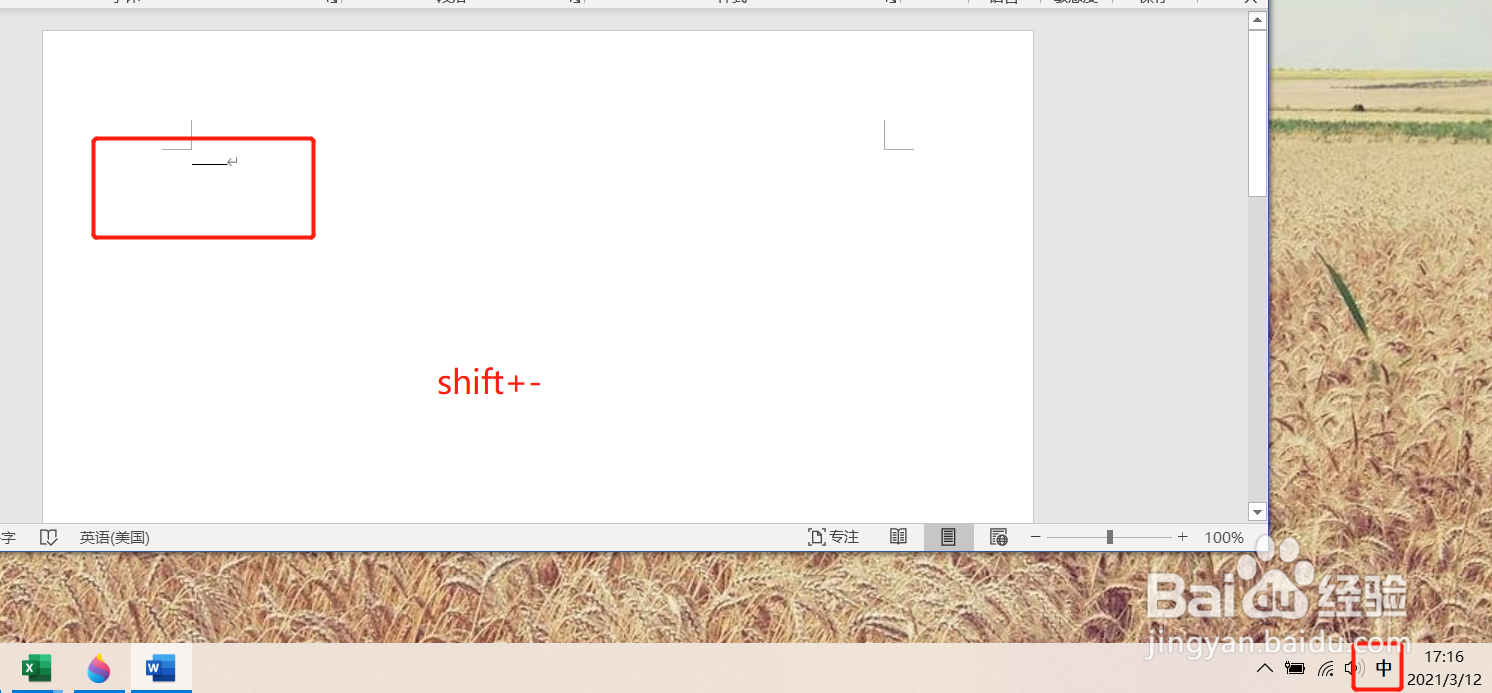This screenshot has height=693, width=1492.
Task: Open the spelling and proofing check icon
Action: coord(49,537)
